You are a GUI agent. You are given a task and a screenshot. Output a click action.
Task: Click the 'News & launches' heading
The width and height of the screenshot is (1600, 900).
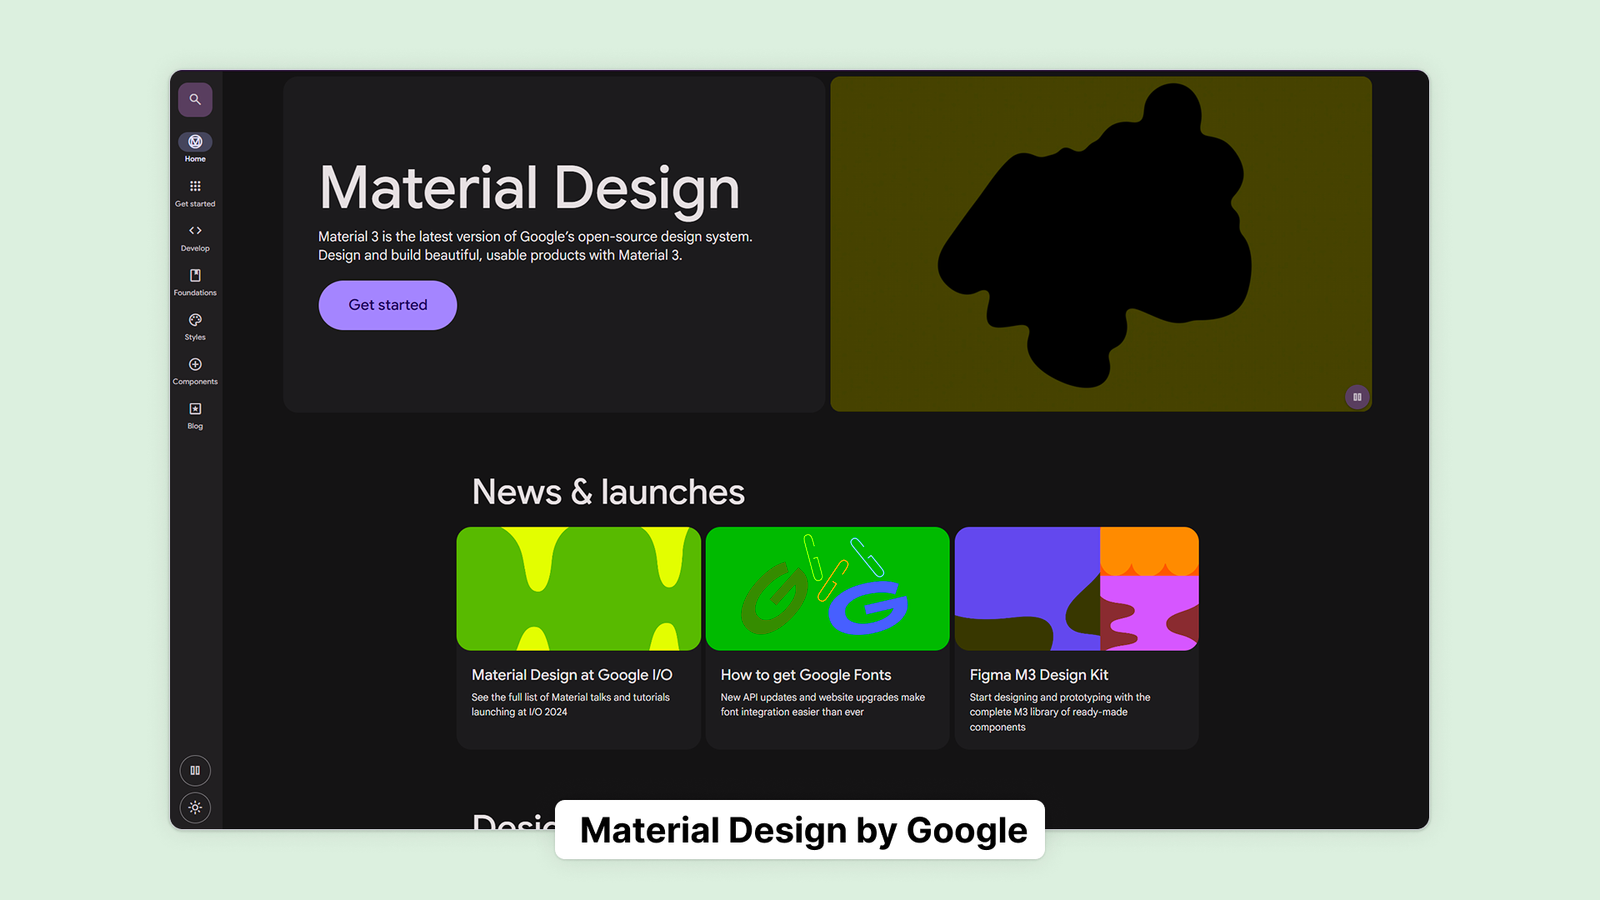608,492
